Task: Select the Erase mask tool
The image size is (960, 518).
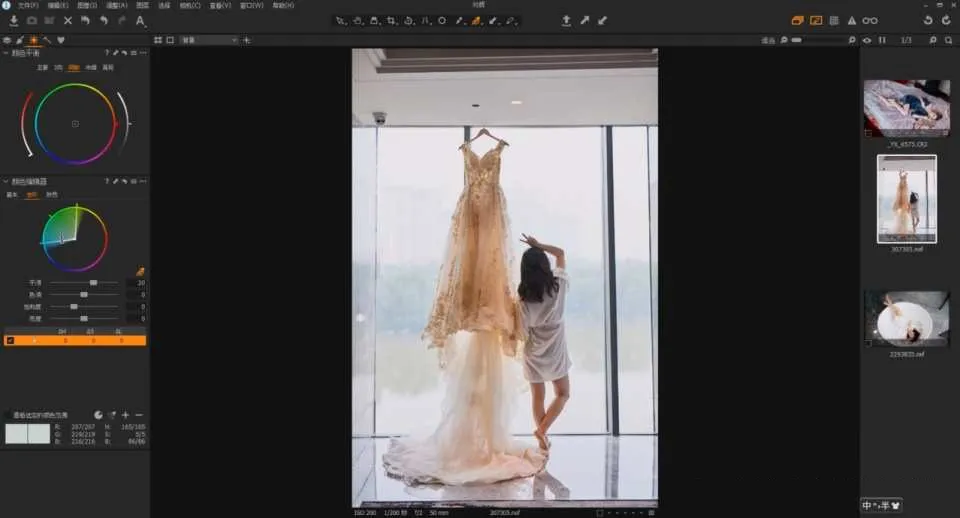Action: tap(511, 21)
